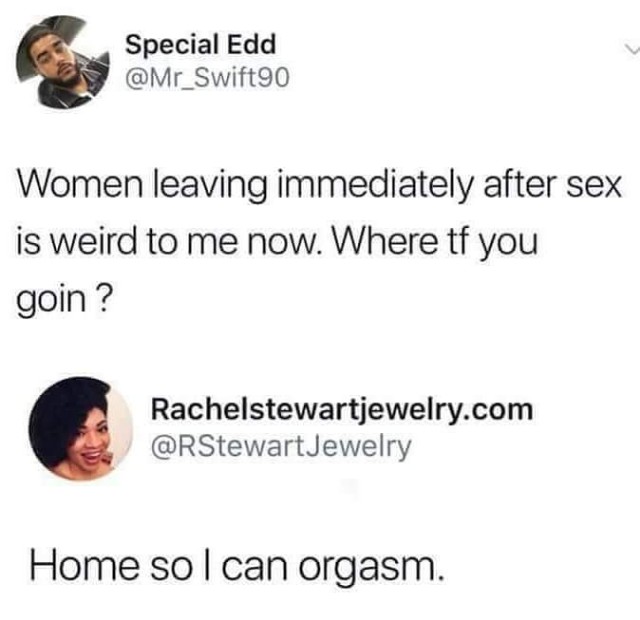The height and width of the screenshot is (620, 640).
Task: Open the tweet options chevron menu
Action: tap(632, 51)
